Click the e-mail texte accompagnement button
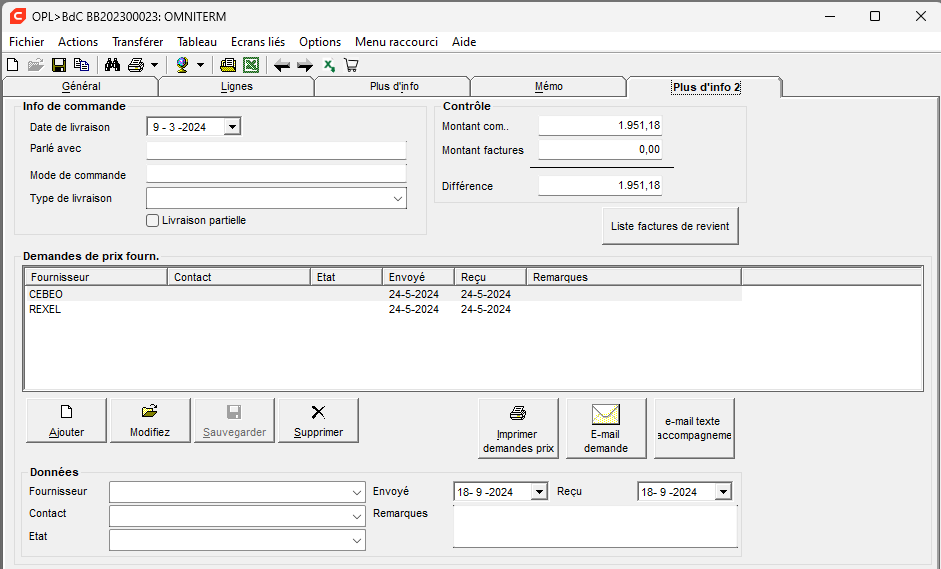Image resolution: width=941 pixels, height=569 pixels. pos(694,428)
